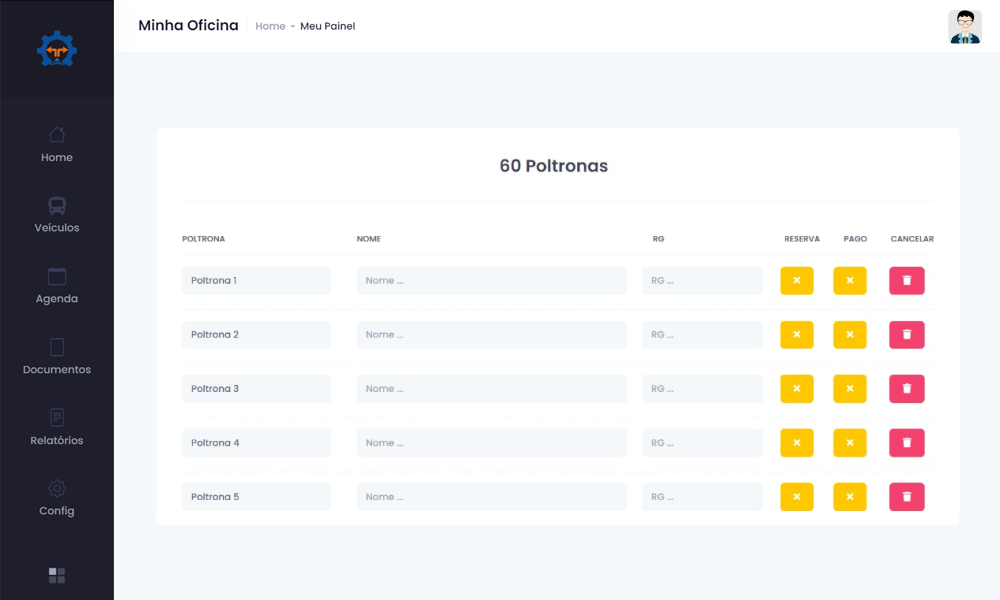Screen dimensions: 1000x600
Task: Open the Documentos section
Action: pos(57,357)
